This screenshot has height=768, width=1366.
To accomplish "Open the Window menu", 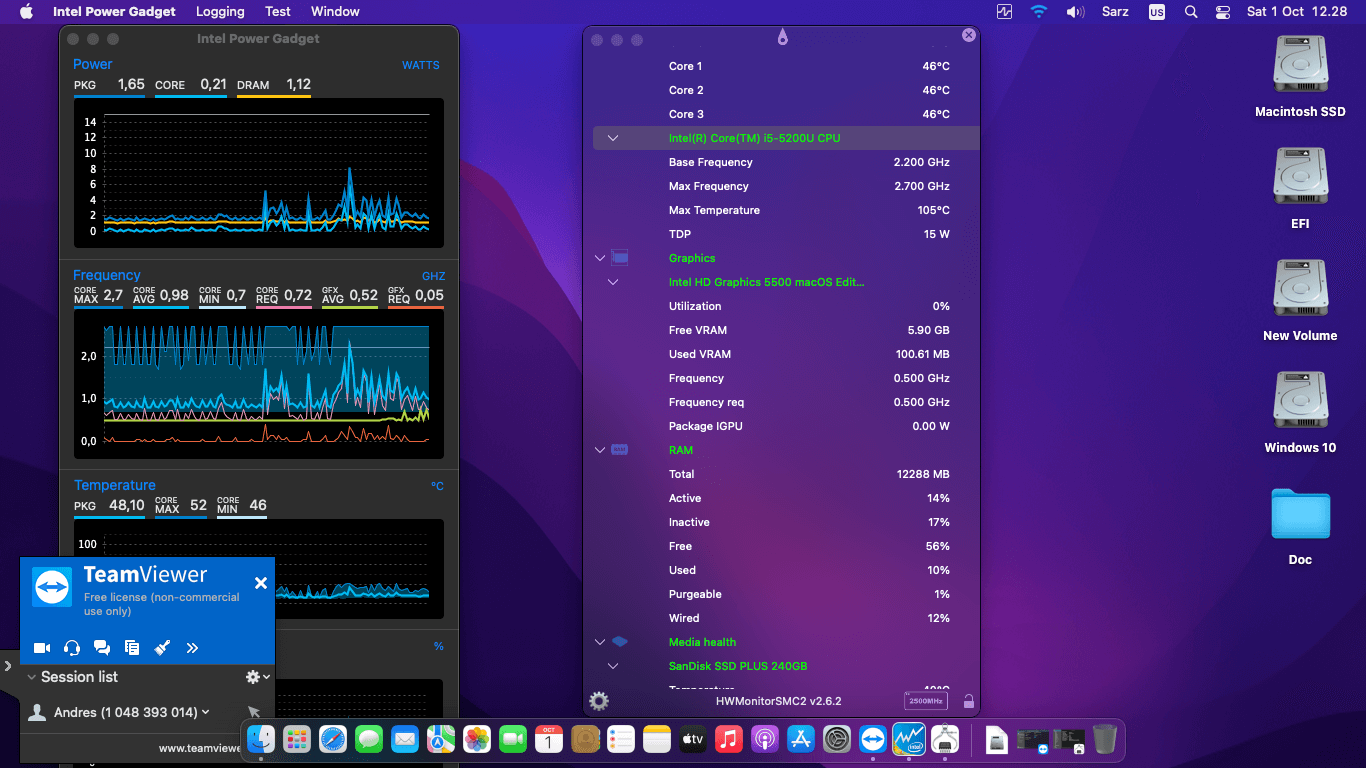I will point(335,12).
